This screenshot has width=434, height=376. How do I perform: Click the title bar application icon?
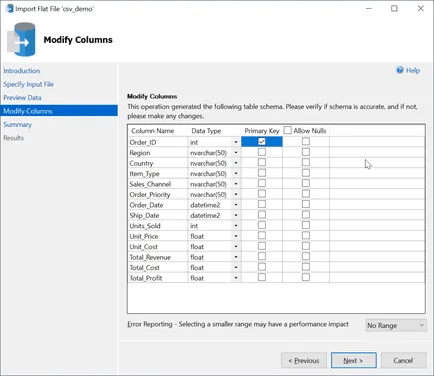click(10, 9)
